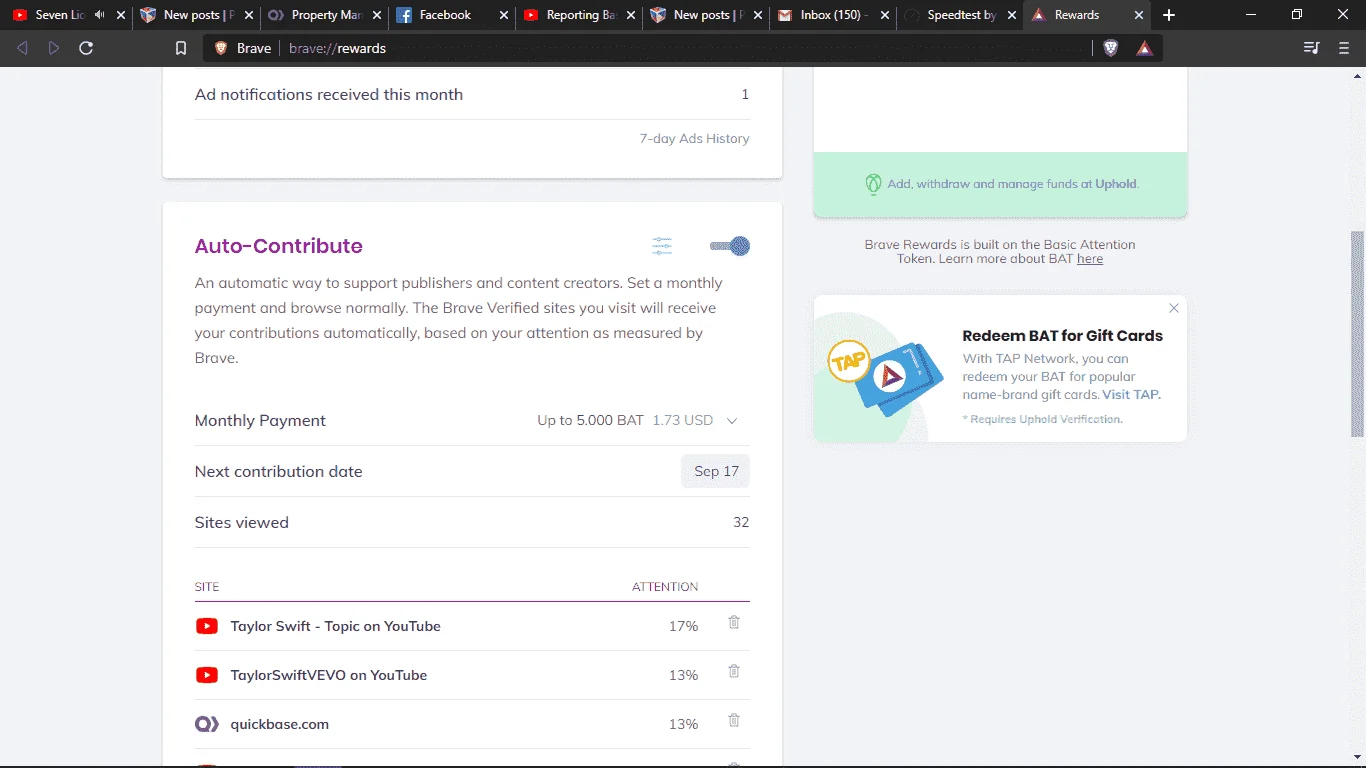This screenshot has width=1366, height=768.
Task: Open the 7-day Ads History link
Action: [x=694, y=139]
